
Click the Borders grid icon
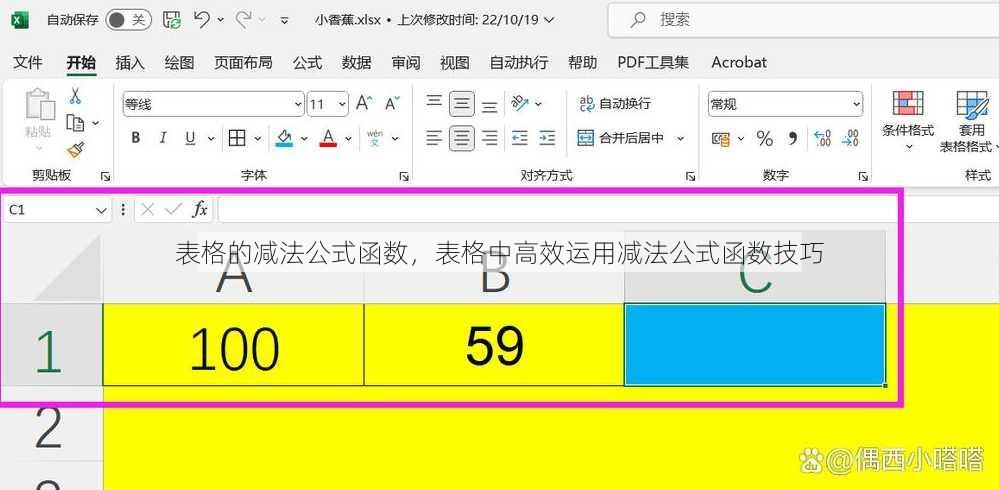tap(237, 138)
